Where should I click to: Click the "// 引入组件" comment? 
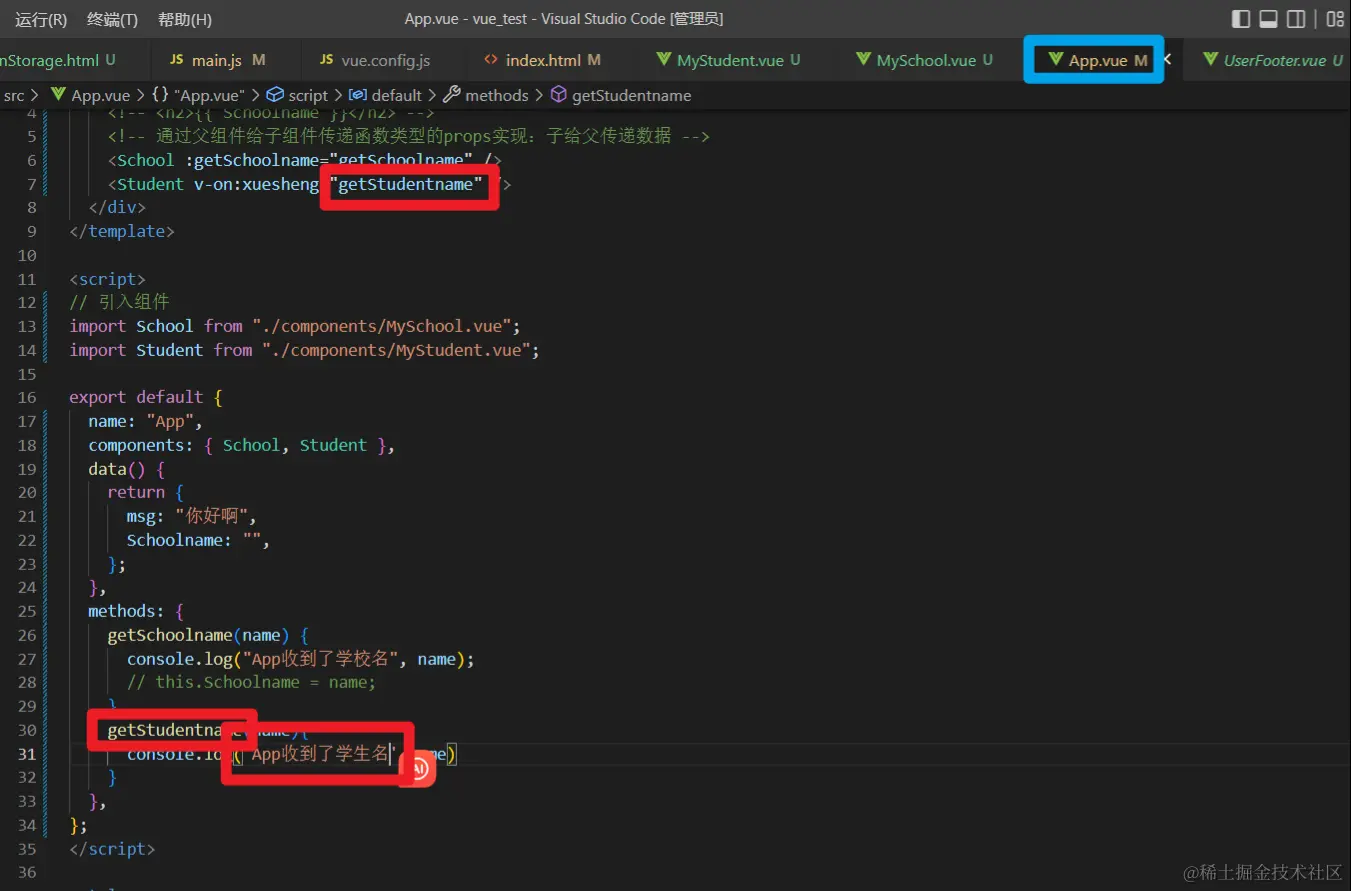[x=119, y=302]
